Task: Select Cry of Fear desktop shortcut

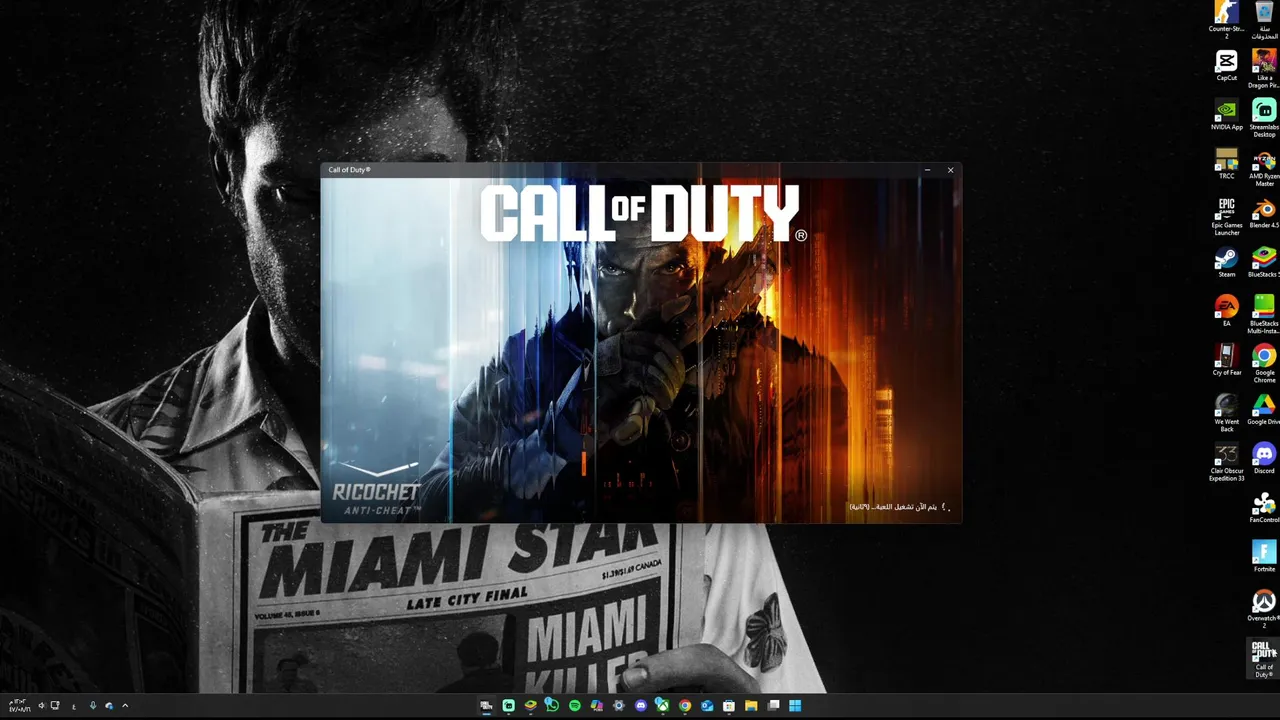Action: (1227, 359)
